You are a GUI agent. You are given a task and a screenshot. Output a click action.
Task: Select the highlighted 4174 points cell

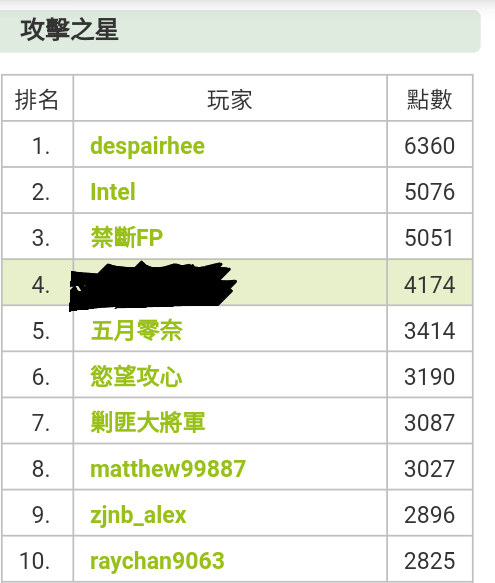[x=430, y=285]
